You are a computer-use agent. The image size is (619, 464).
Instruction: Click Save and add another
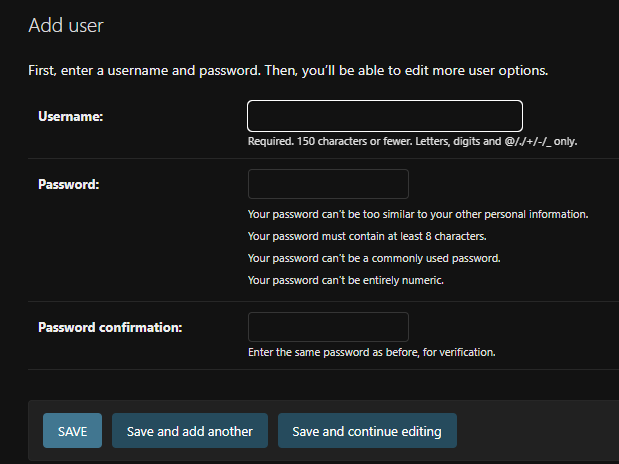190,431
